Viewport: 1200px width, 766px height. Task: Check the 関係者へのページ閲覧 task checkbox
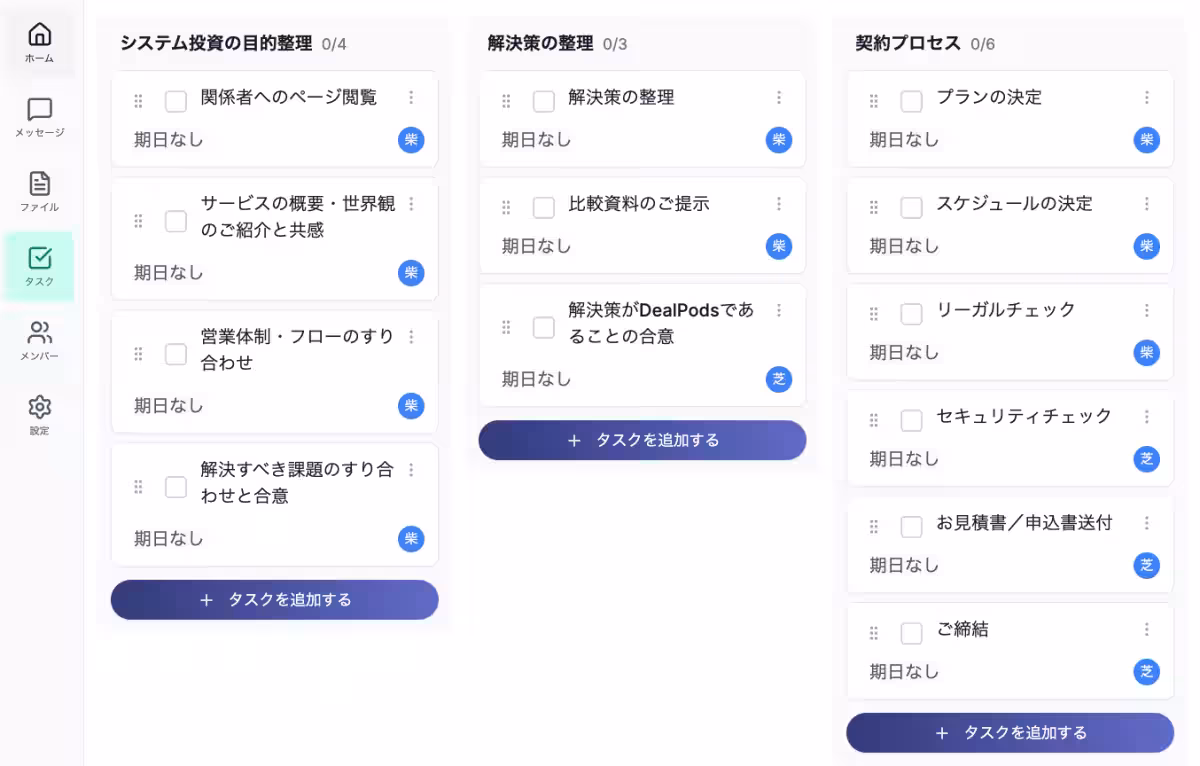coord(175,99)
